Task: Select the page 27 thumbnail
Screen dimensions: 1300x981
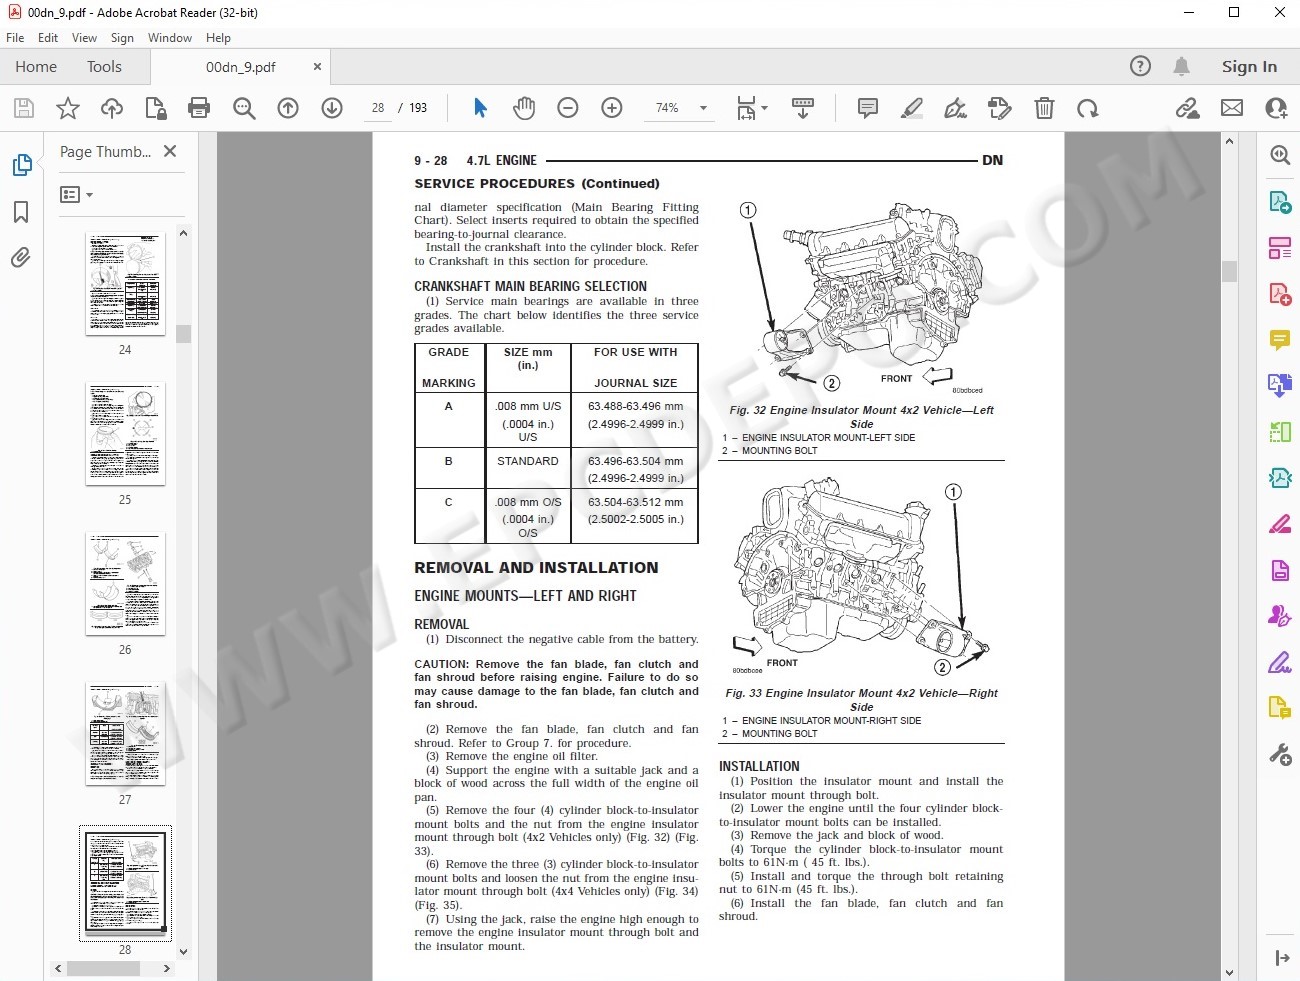Action: click(125, 733)
